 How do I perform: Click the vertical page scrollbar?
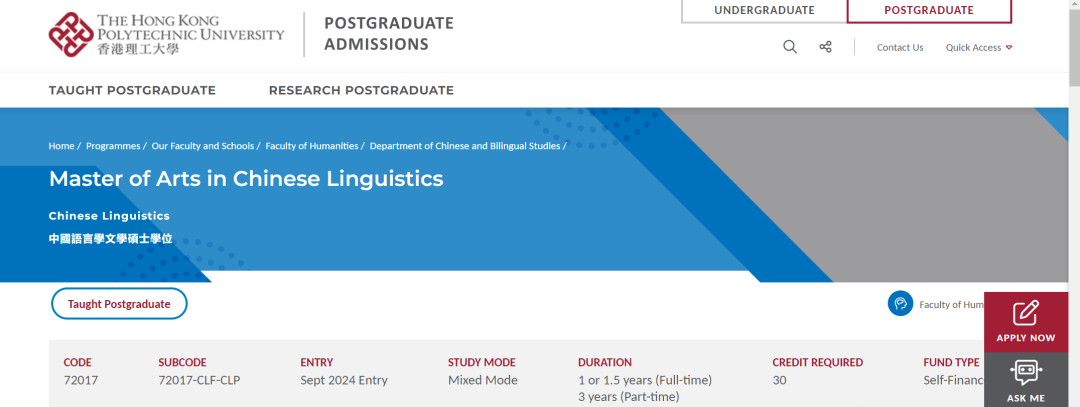pyautogui.click(x=1073, y=200)
